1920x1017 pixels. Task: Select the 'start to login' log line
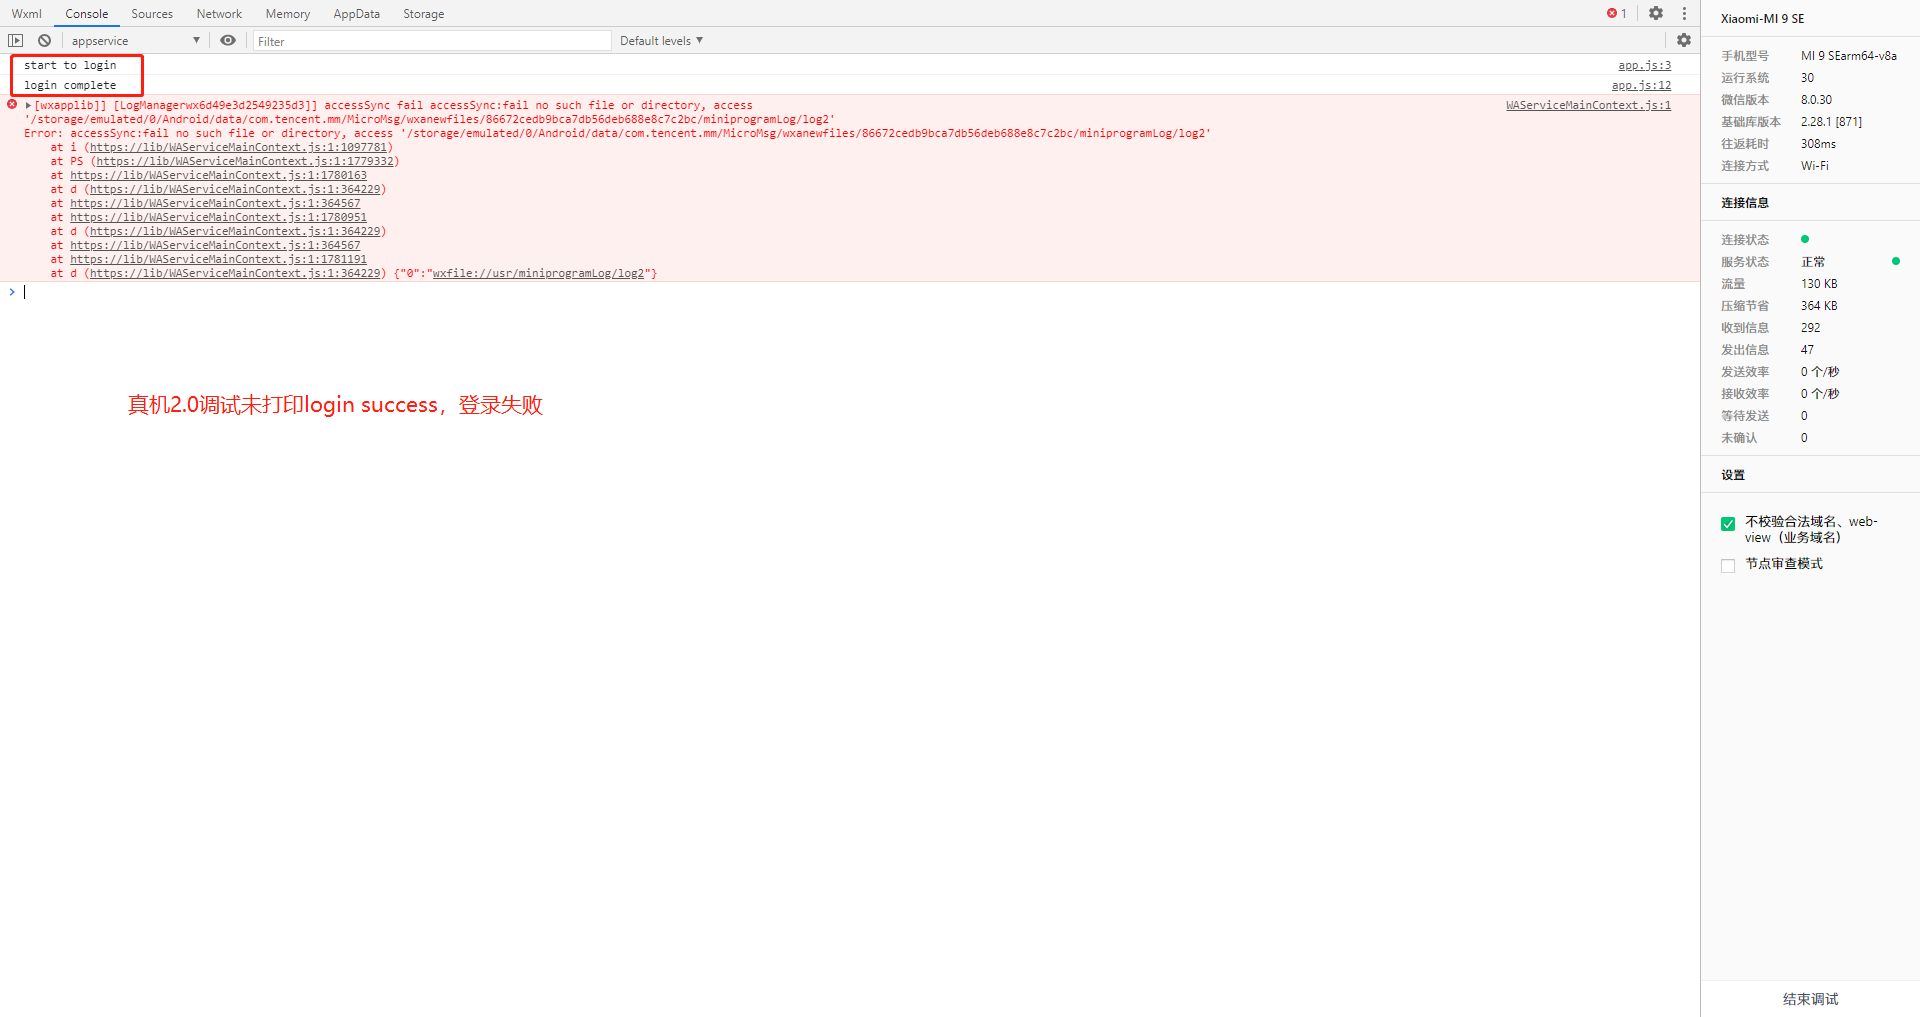[x=70, y=65]
